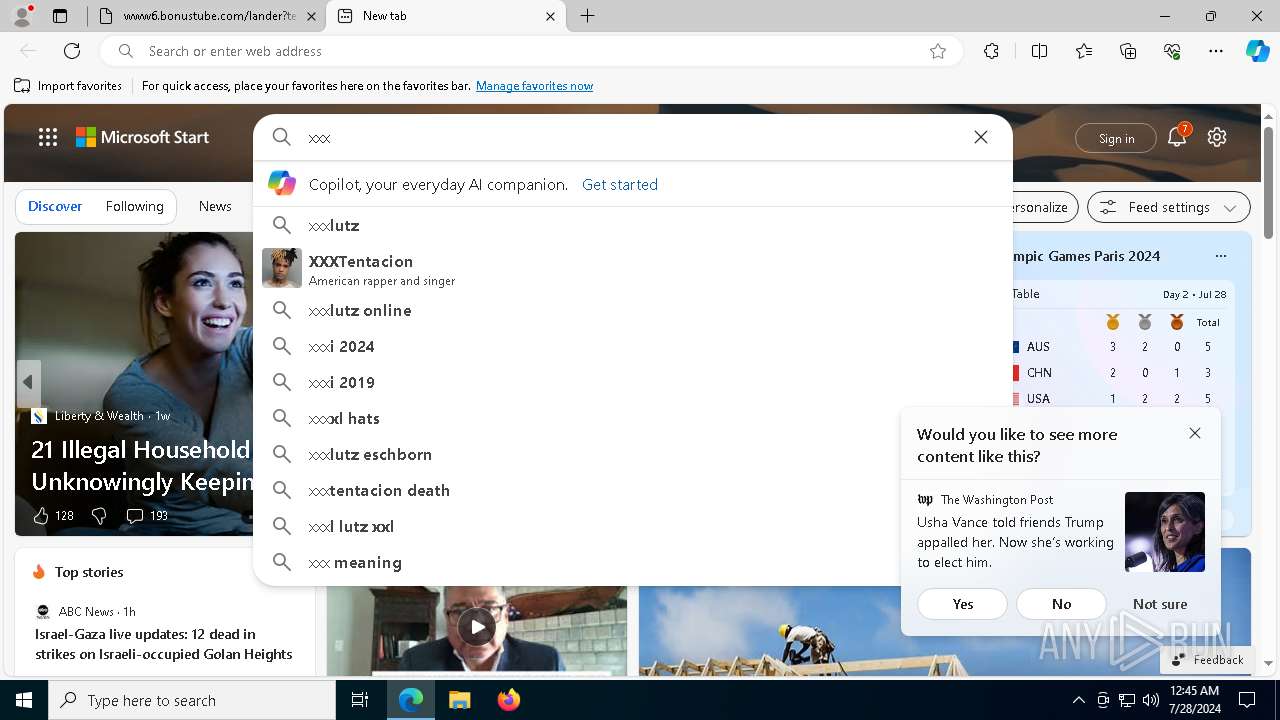Open the Manage favorites now link

coord(534,86)
